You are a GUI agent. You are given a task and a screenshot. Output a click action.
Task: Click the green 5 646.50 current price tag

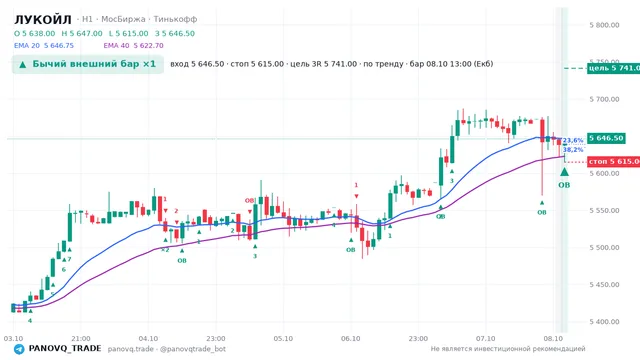coord(606,138)
